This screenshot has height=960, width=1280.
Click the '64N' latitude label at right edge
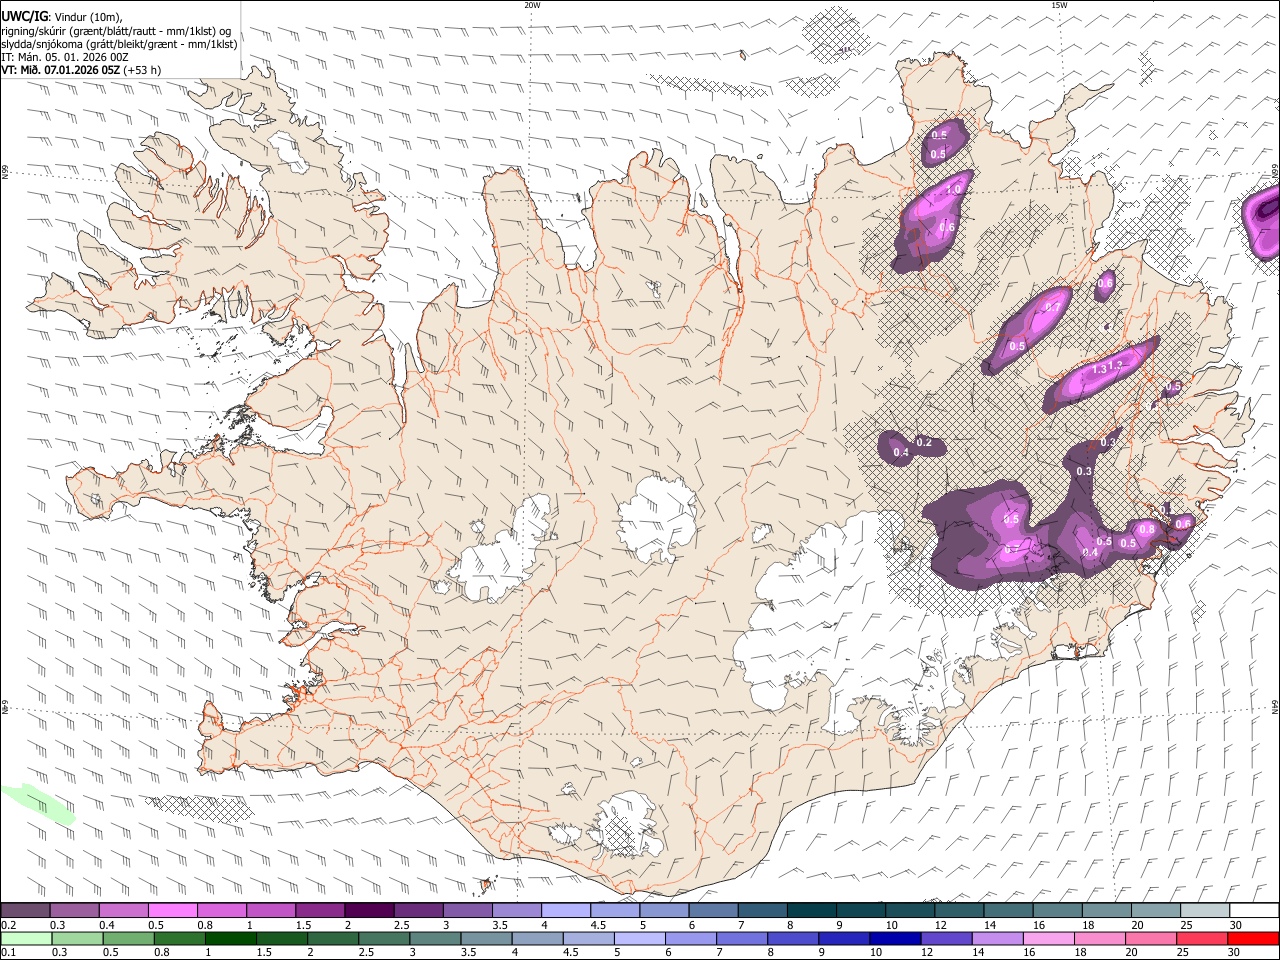pyautogui.click(x=1275, y=706)
